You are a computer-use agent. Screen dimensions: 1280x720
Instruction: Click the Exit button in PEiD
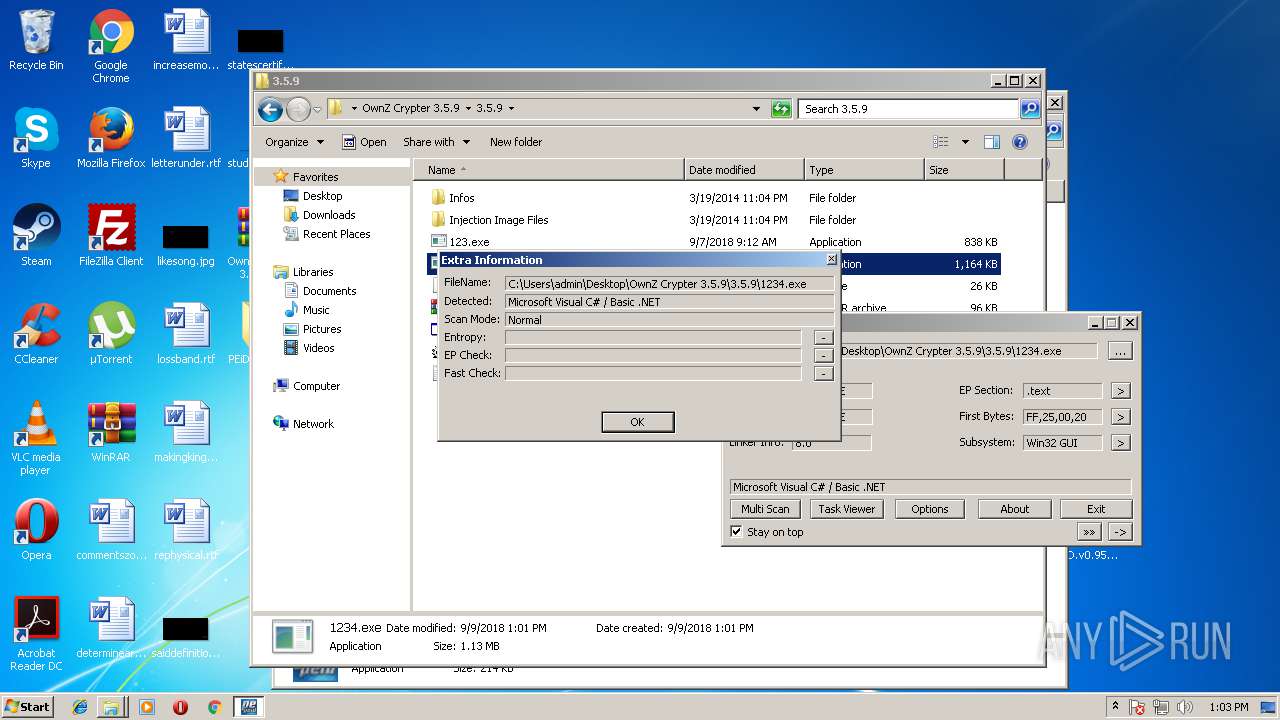(x=1096, y=509)
